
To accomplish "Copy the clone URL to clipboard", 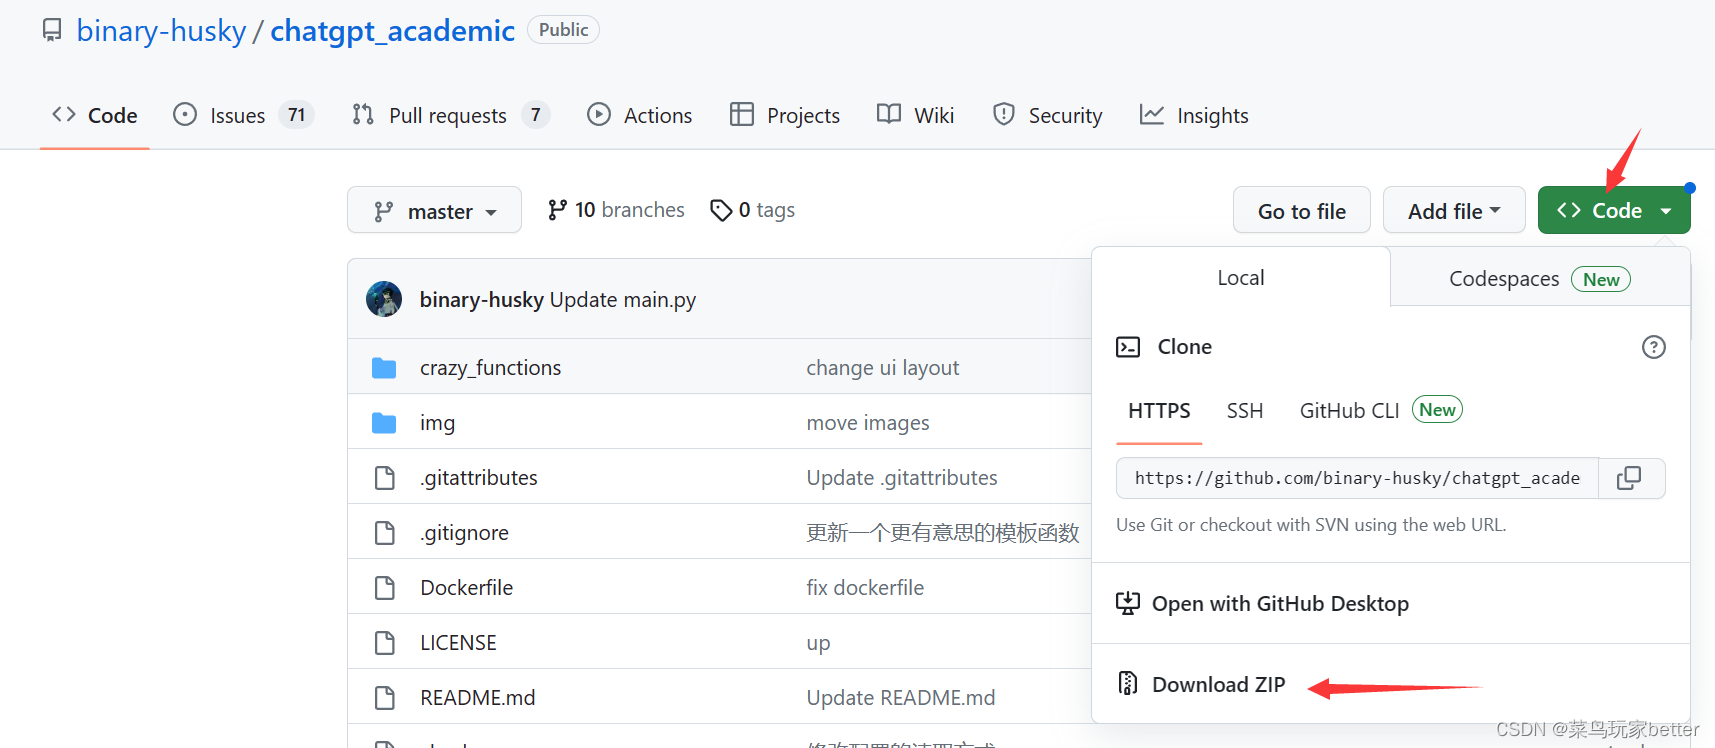I will point(1629,478).
